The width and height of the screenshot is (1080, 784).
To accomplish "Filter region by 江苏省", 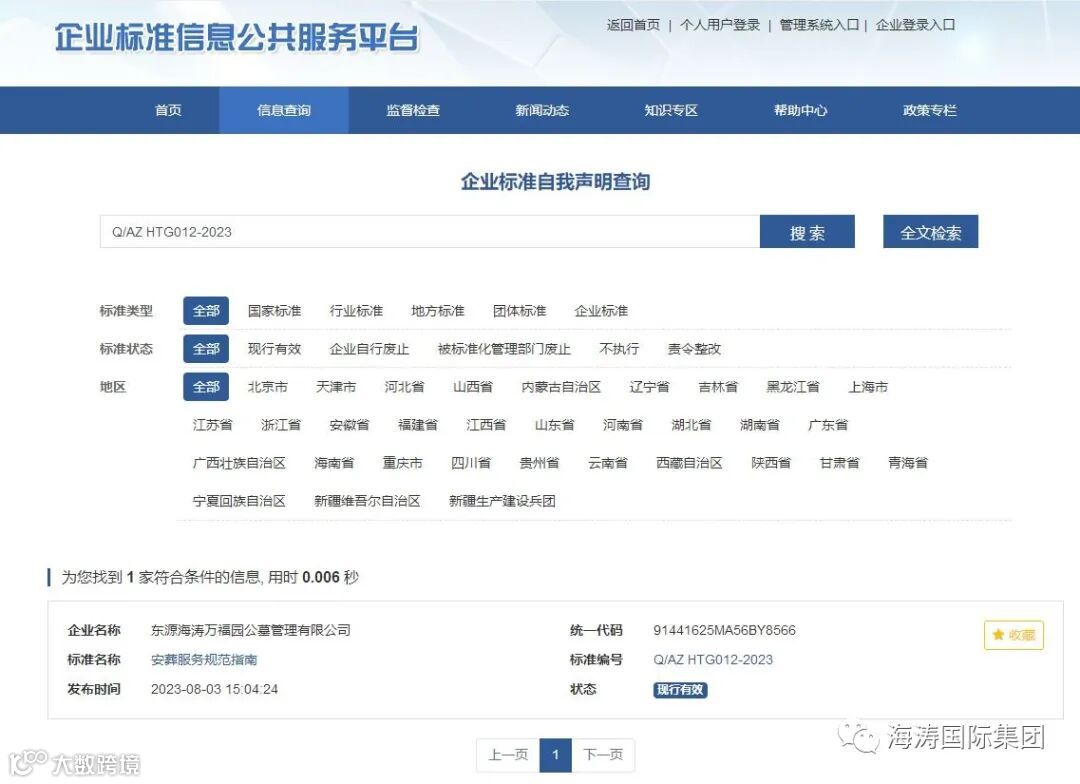I will pos(212,424).
